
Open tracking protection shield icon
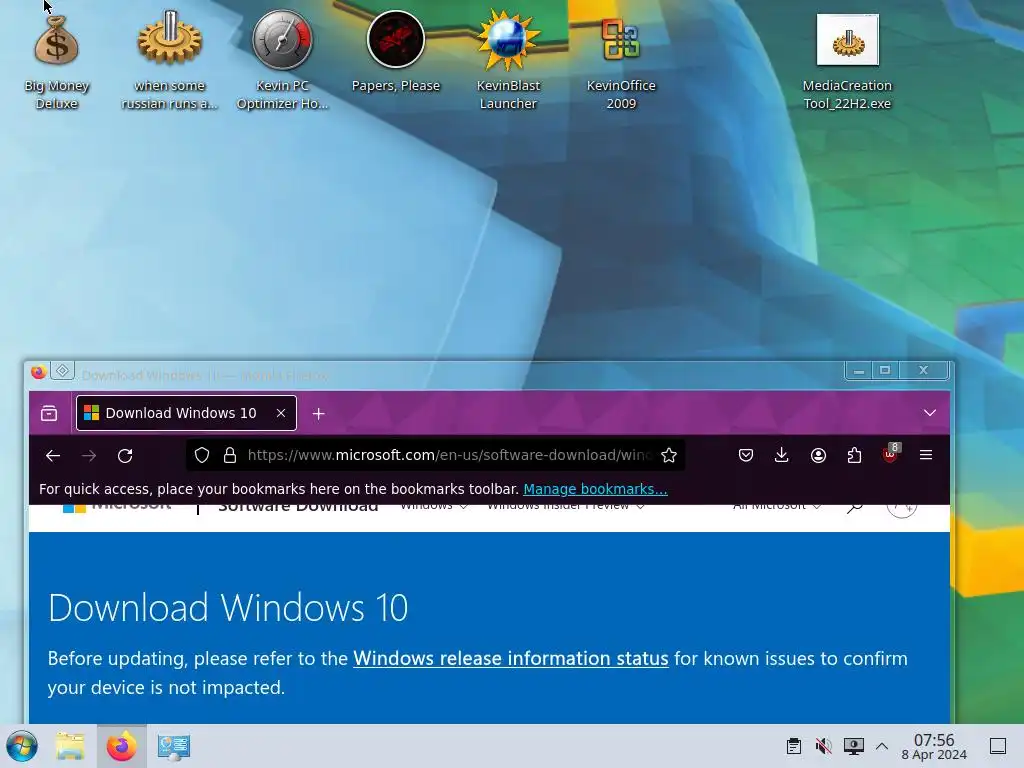click(202, 455)
